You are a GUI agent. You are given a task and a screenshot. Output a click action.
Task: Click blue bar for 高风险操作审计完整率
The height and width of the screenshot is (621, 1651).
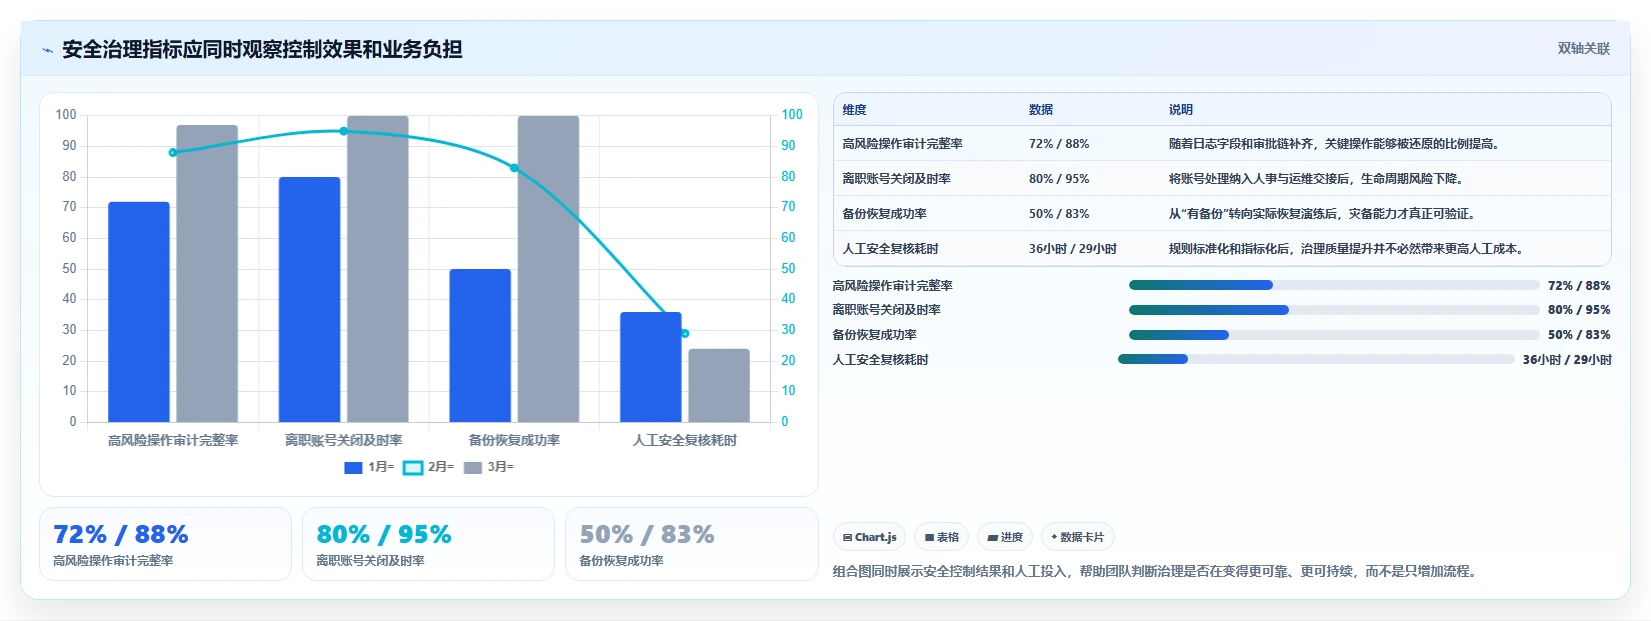pyautogui.click(x=139, y=312)
